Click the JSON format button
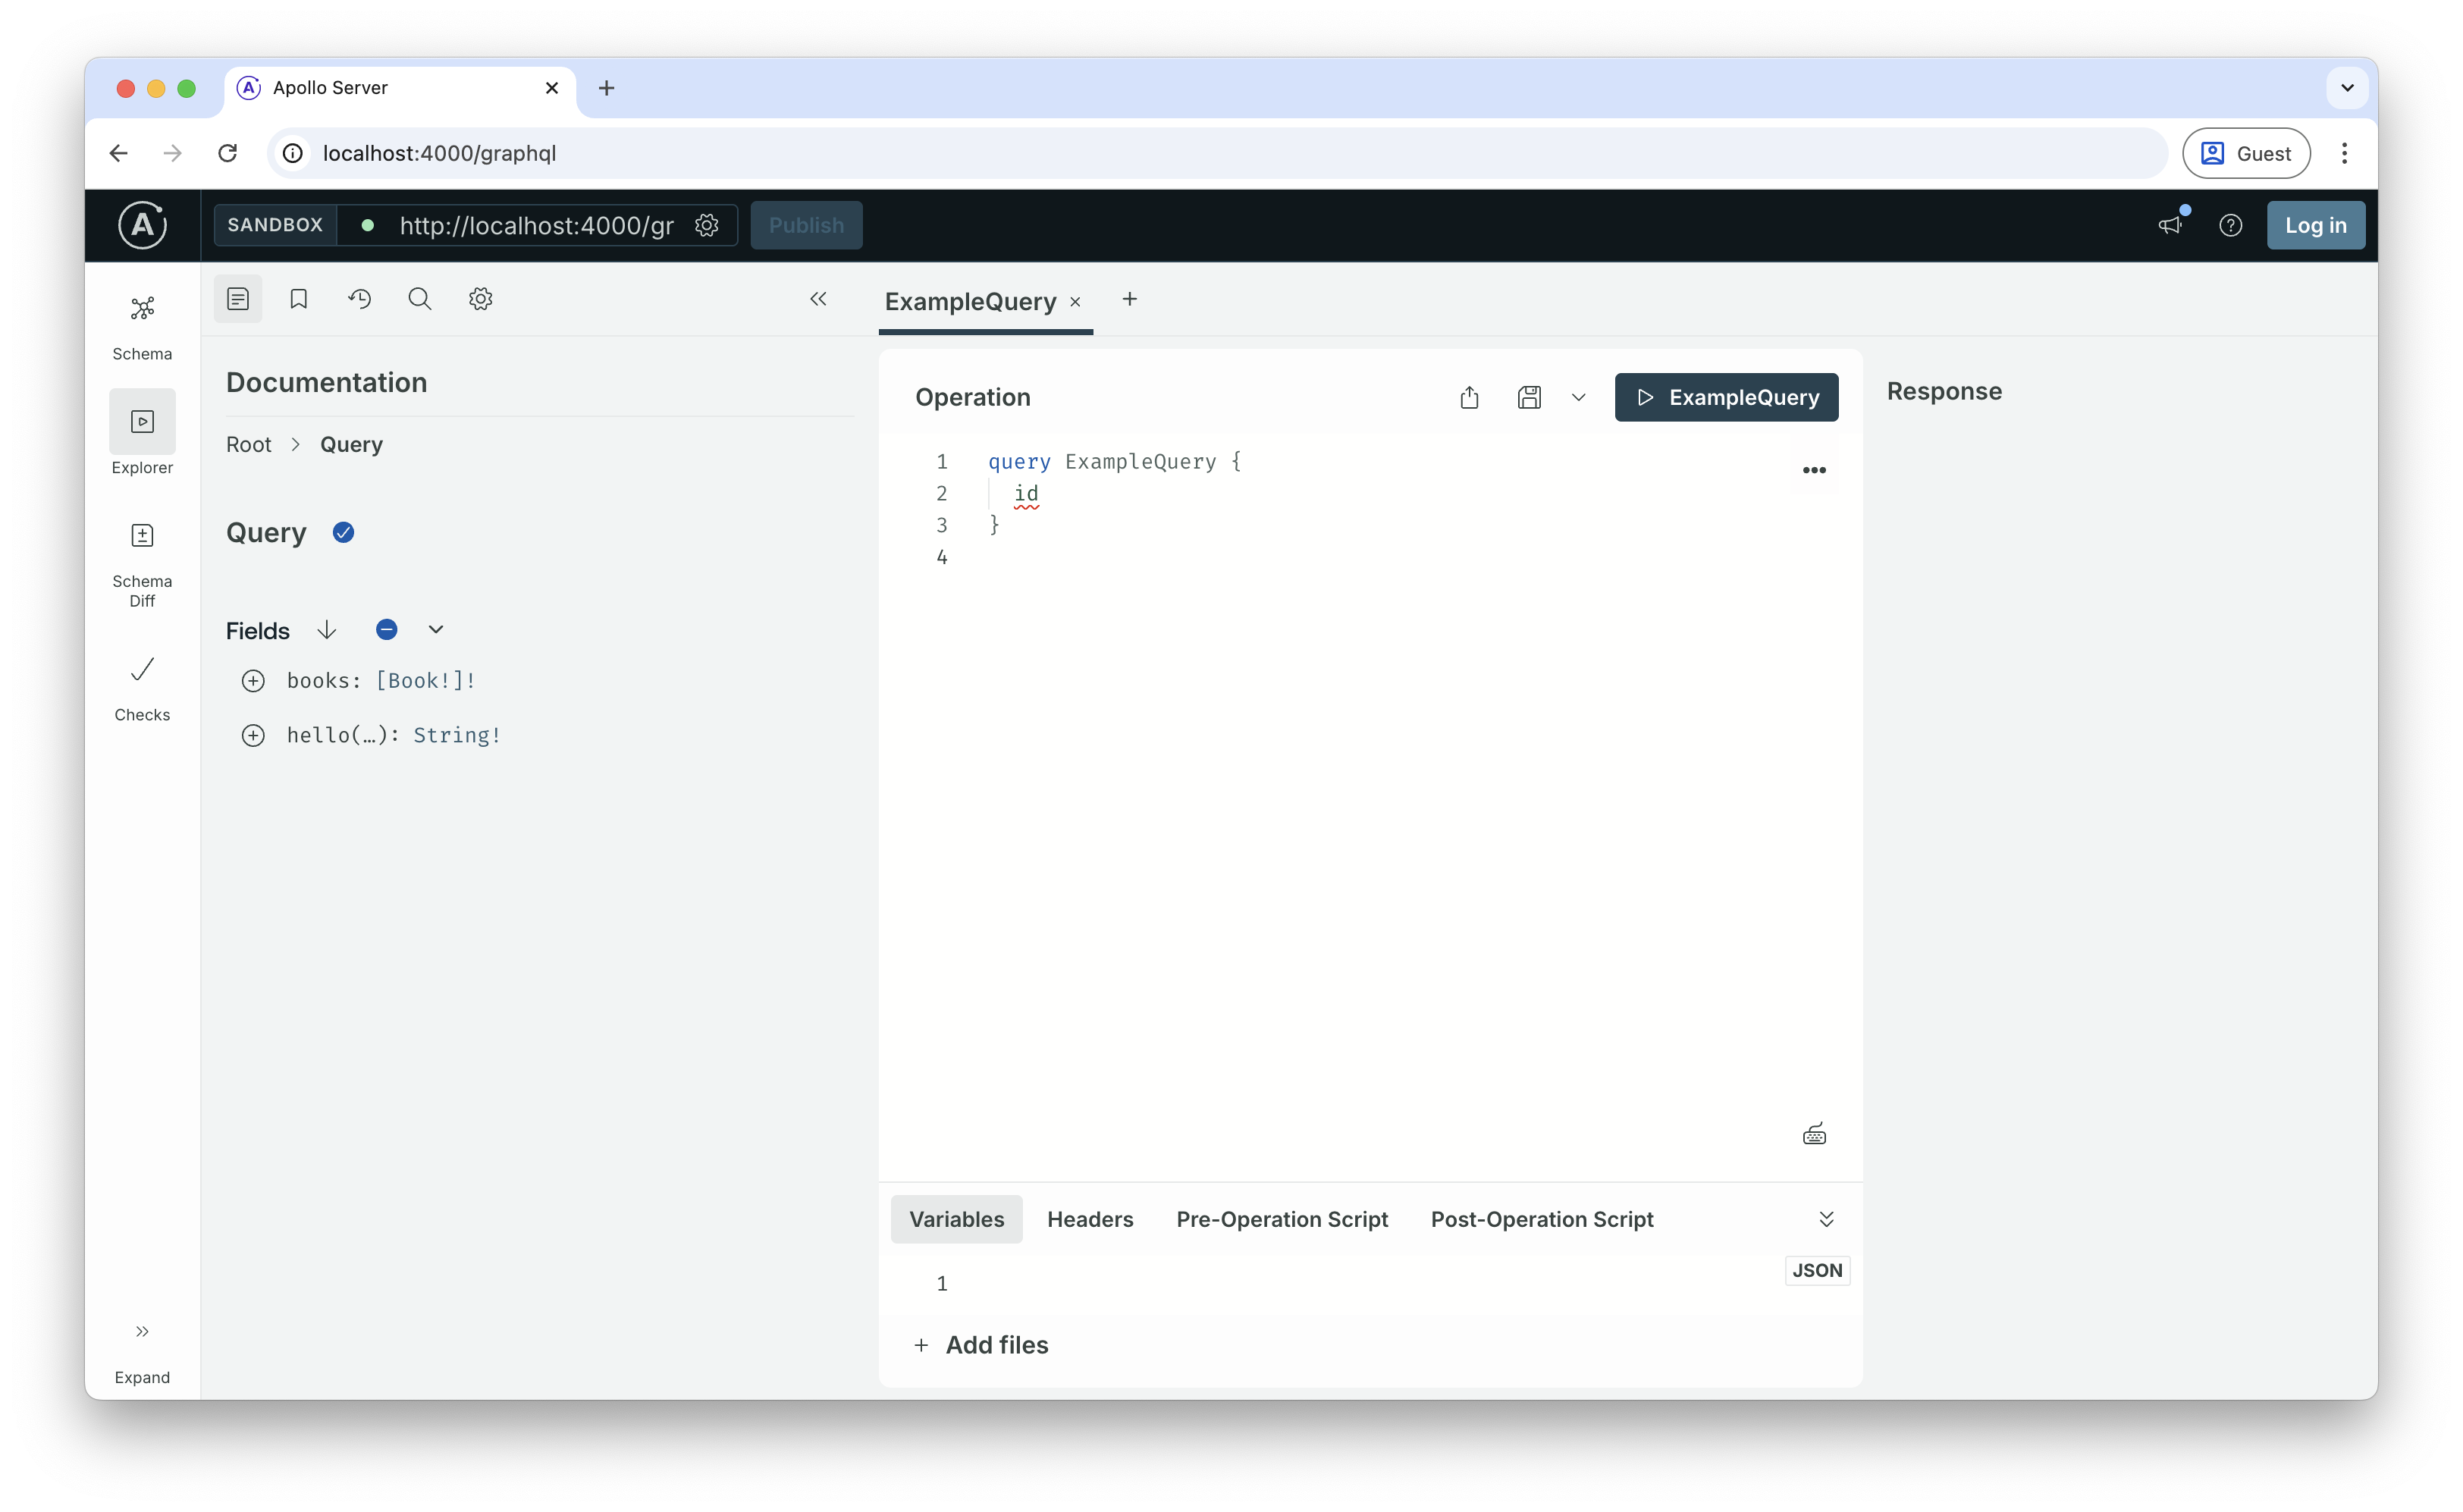 pos(1817,1270)
